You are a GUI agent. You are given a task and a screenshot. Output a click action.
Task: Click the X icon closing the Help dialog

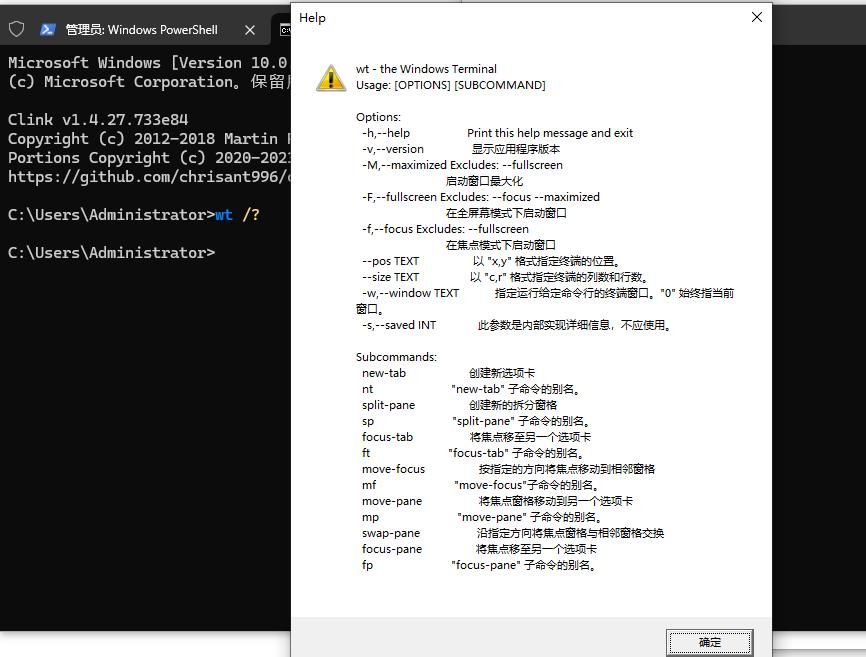click(756, 17)
